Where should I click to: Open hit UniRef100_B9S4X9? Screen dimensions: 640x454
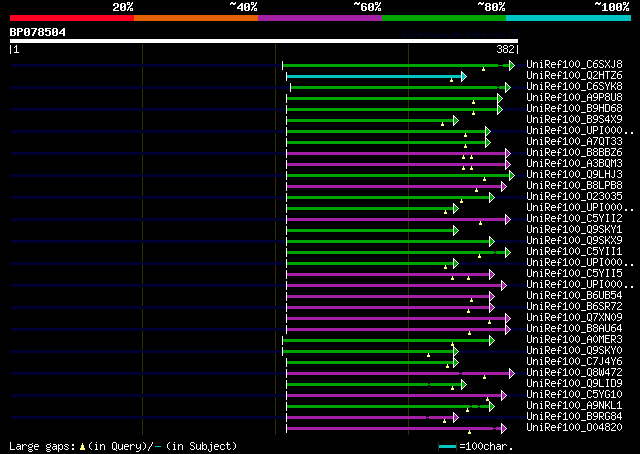(574, 119)
